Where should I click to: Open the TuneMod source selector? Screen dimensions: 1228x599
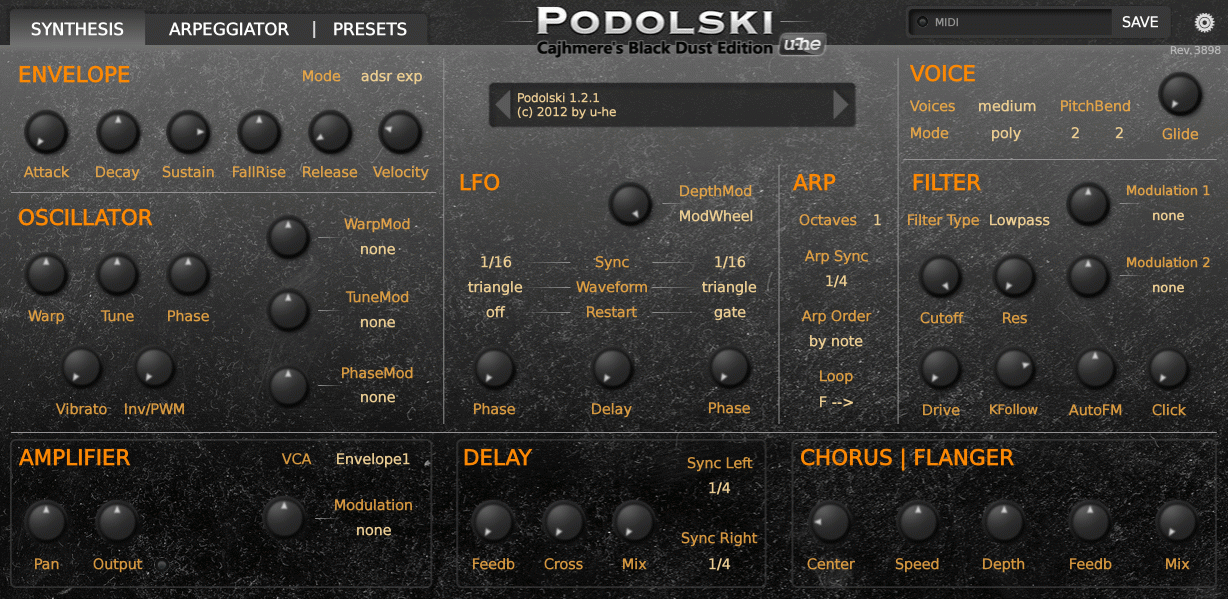[x=378, y=322]
